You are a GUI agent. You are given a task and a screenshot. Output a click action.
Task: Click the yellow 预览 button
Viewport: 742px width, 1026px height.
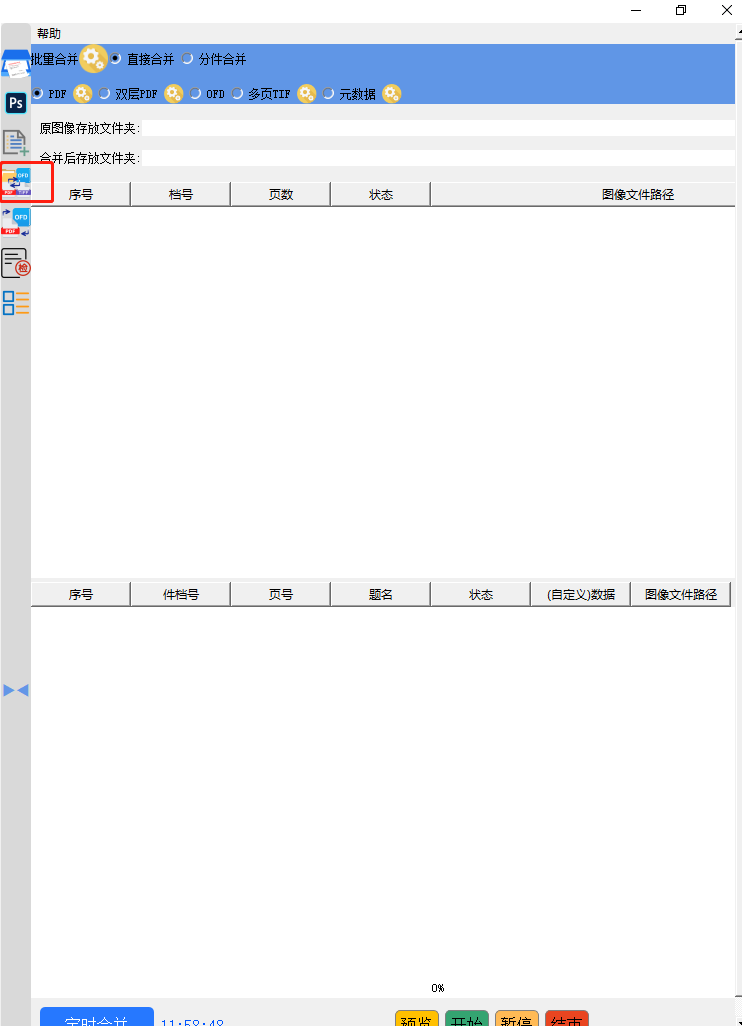(417, 1020)
